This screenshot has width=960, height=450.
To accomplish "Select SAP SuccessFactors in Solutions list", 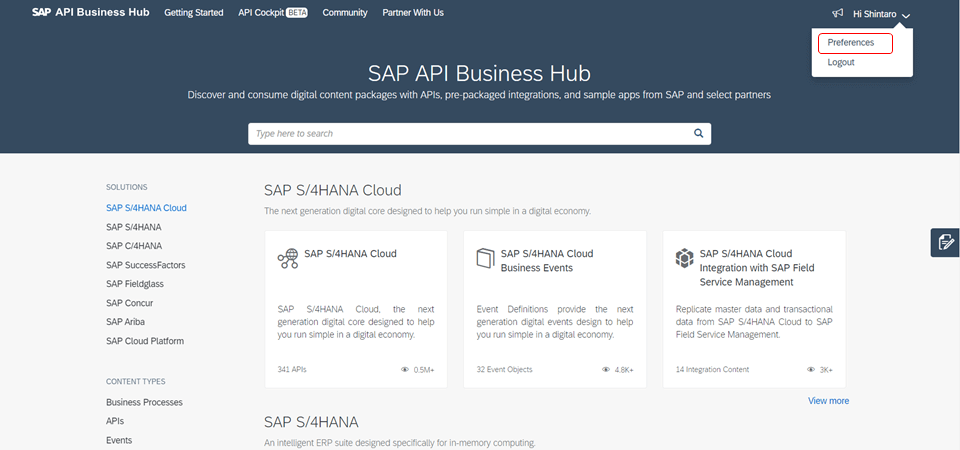I will pos(145,265).
